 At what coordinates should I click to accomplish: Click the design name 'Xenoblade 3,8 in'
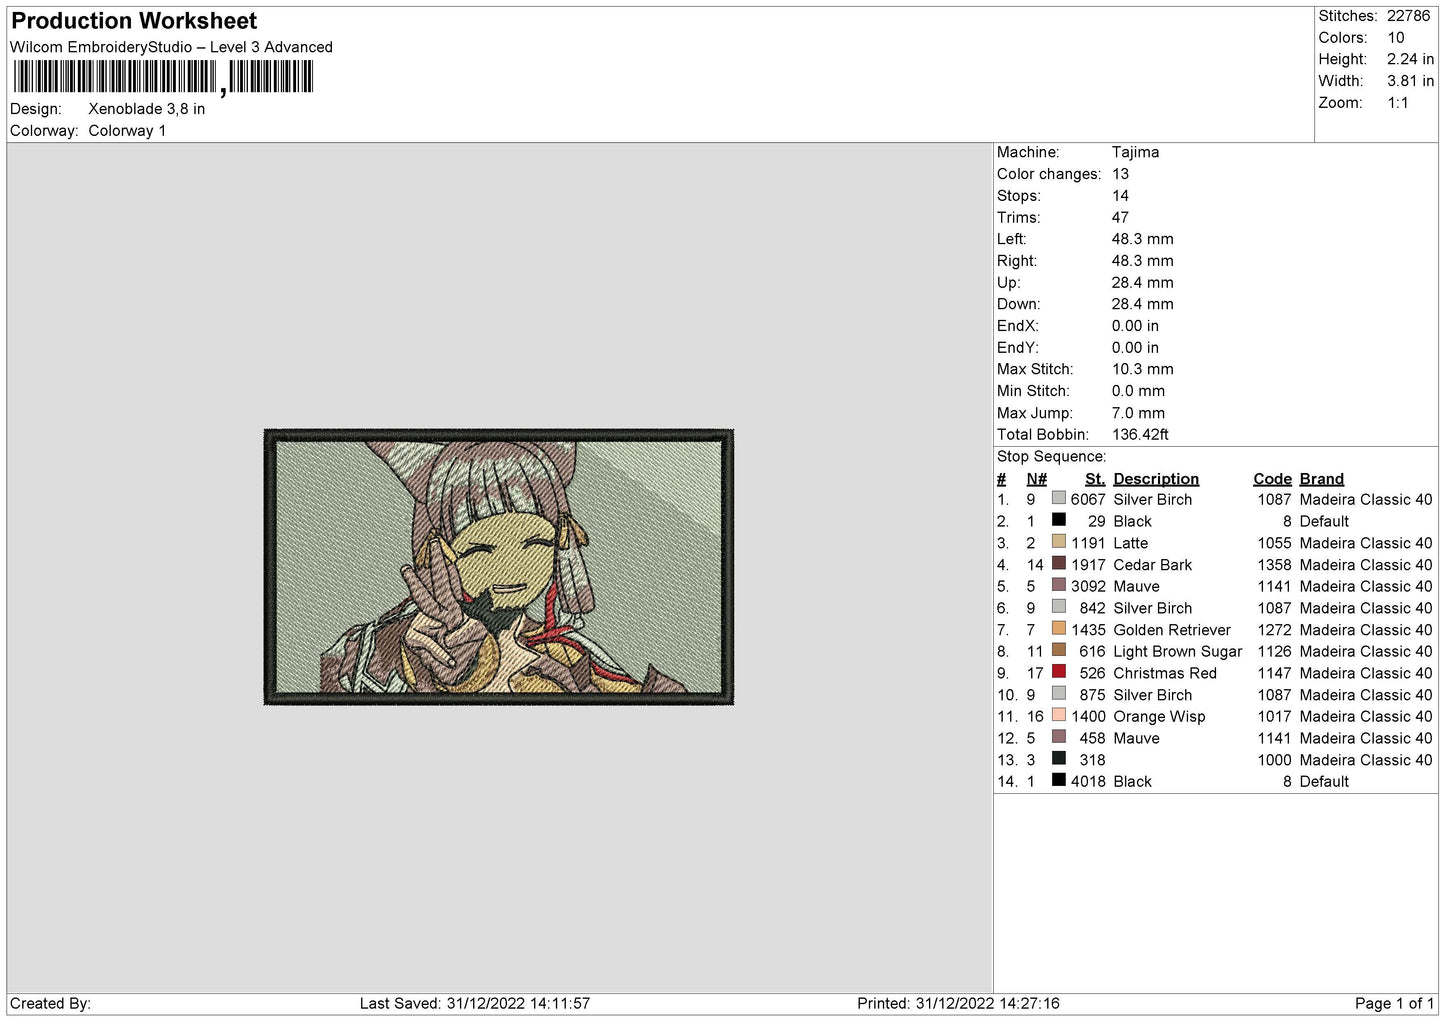[147, 109]
